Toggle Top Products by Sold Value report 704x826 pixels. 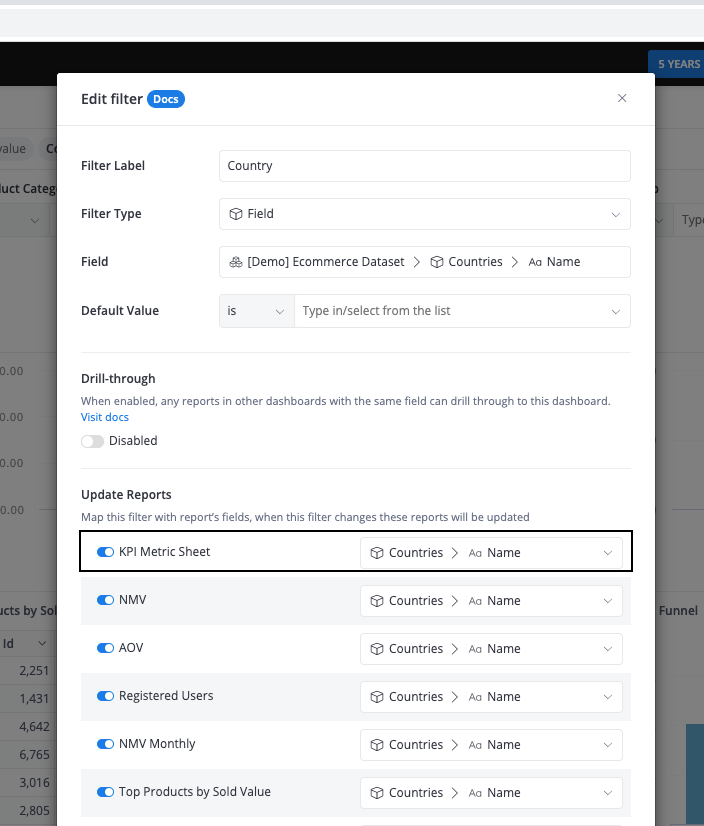click(105, 792)
